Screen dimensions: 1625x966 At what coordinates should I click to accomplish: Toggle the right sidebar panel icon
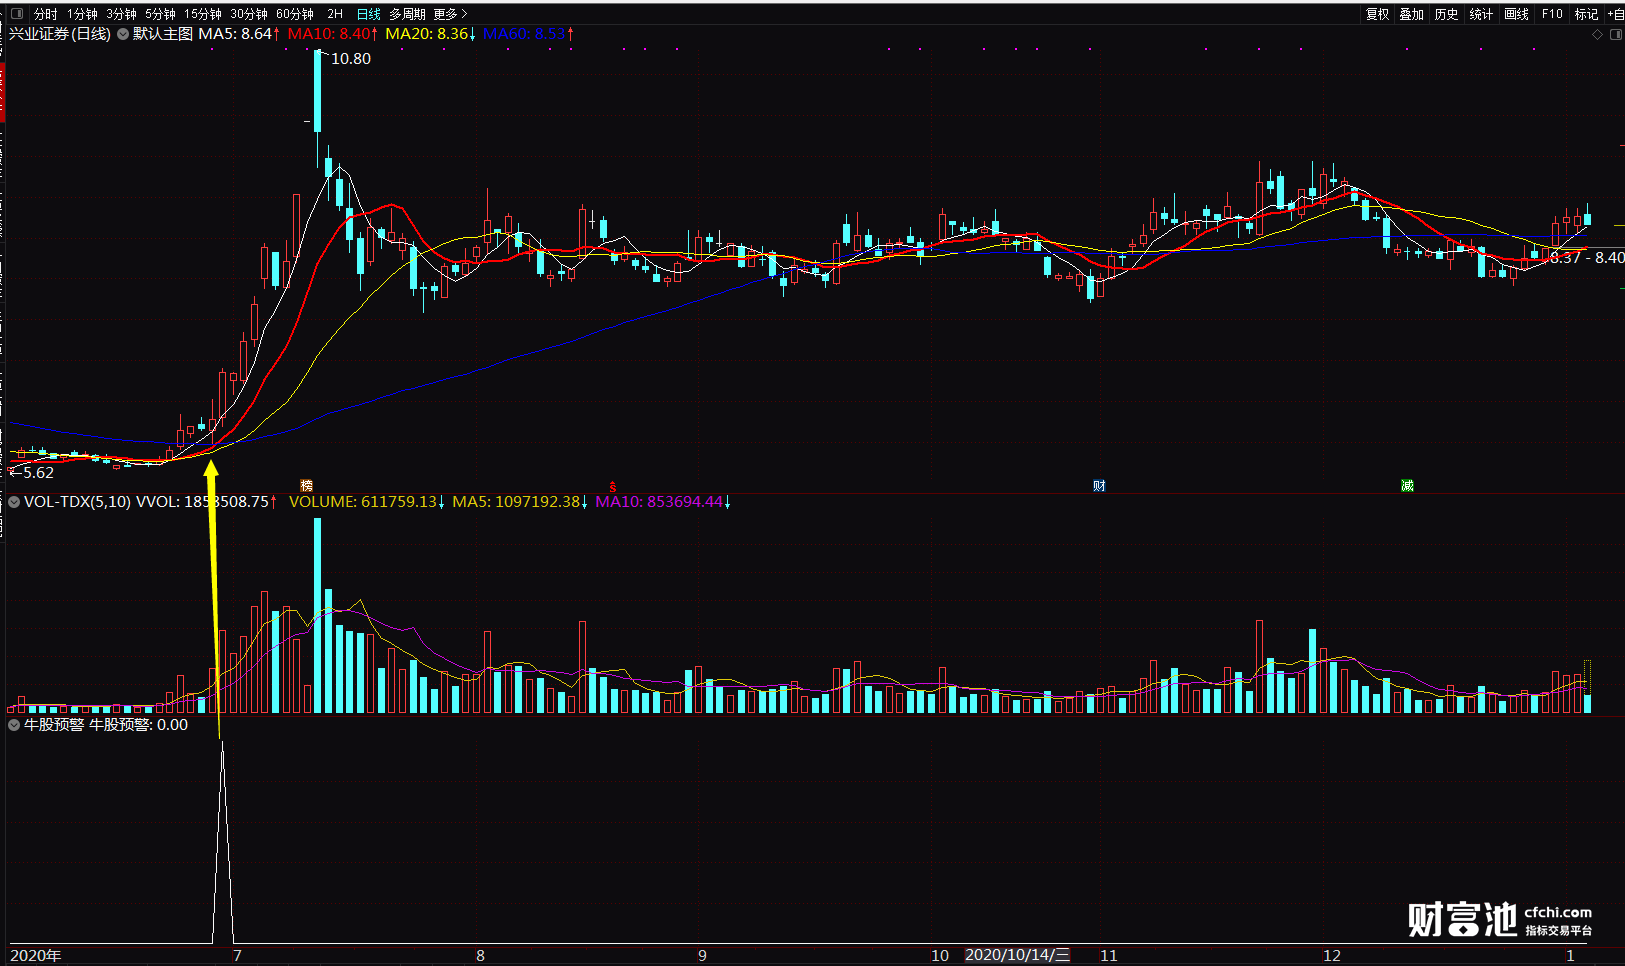(1616, 34)
